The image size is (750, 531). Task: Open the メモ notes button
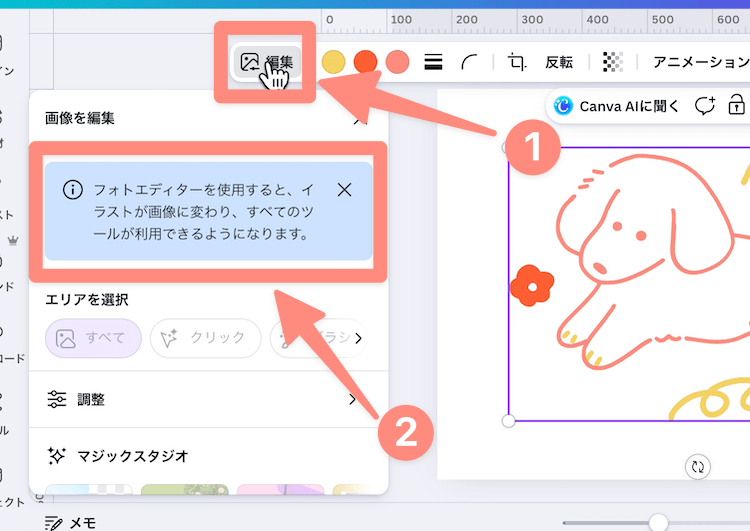point(70,523)
